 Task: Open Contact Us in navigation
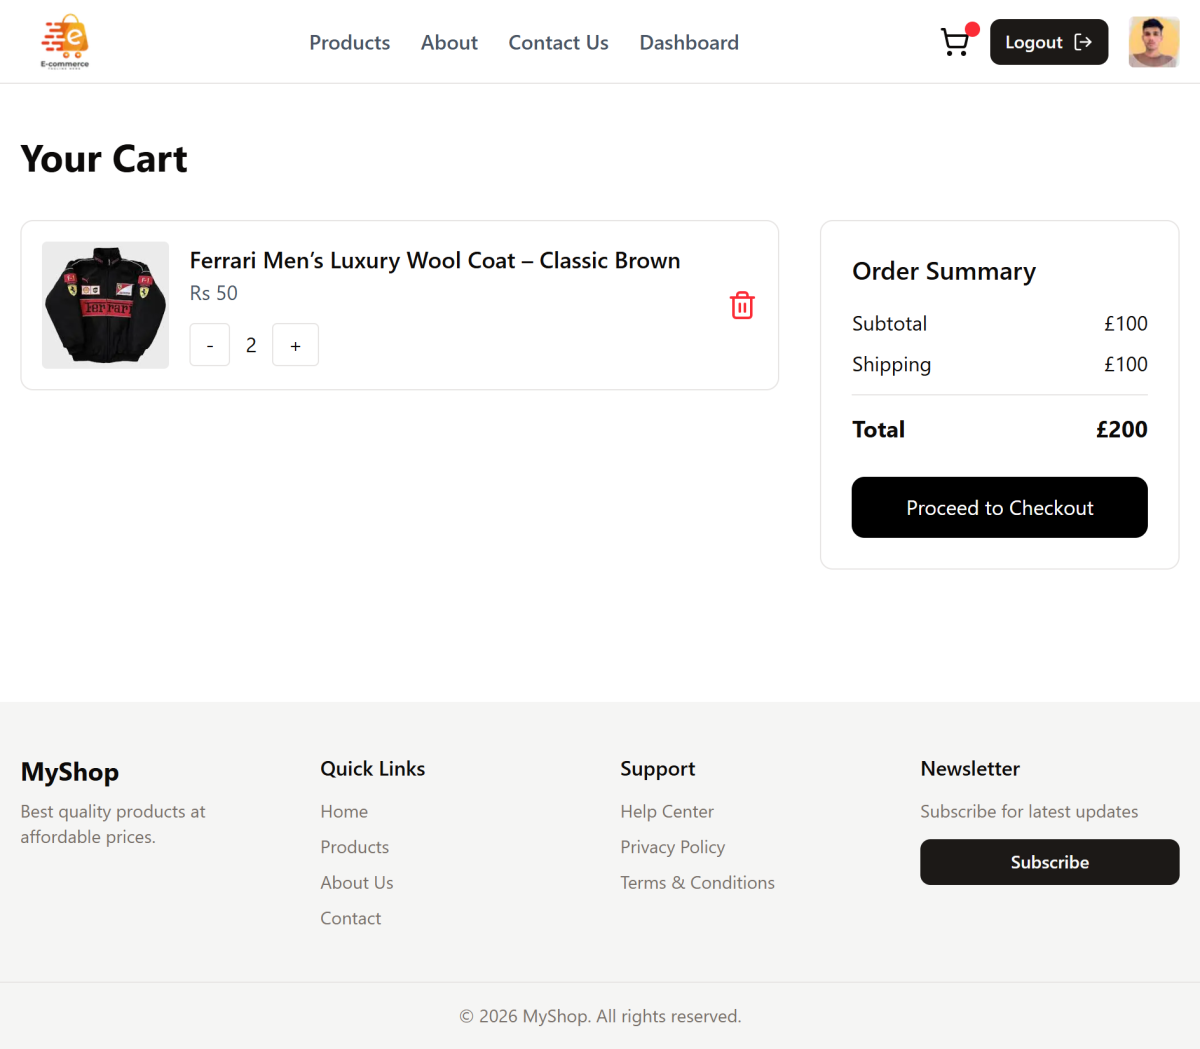pyautogui.click(x=558, y=42)
